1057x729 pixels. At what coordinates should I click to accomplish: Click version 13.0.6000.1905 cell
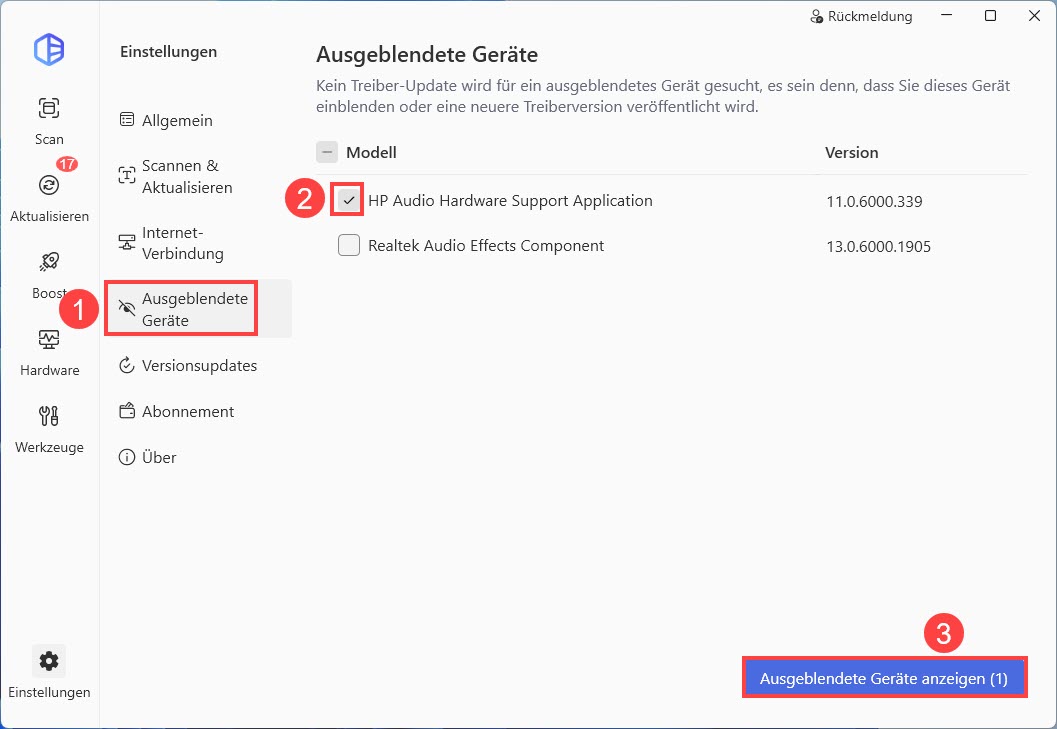point(878,247)
